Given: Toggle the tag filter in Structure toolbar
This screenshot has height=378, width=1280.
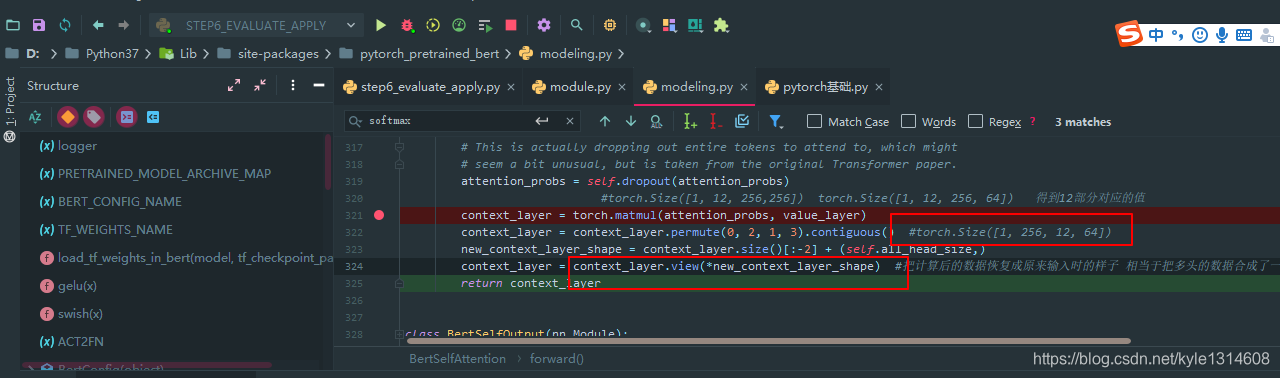Looking at the screenshot, I should pos(93,117).
